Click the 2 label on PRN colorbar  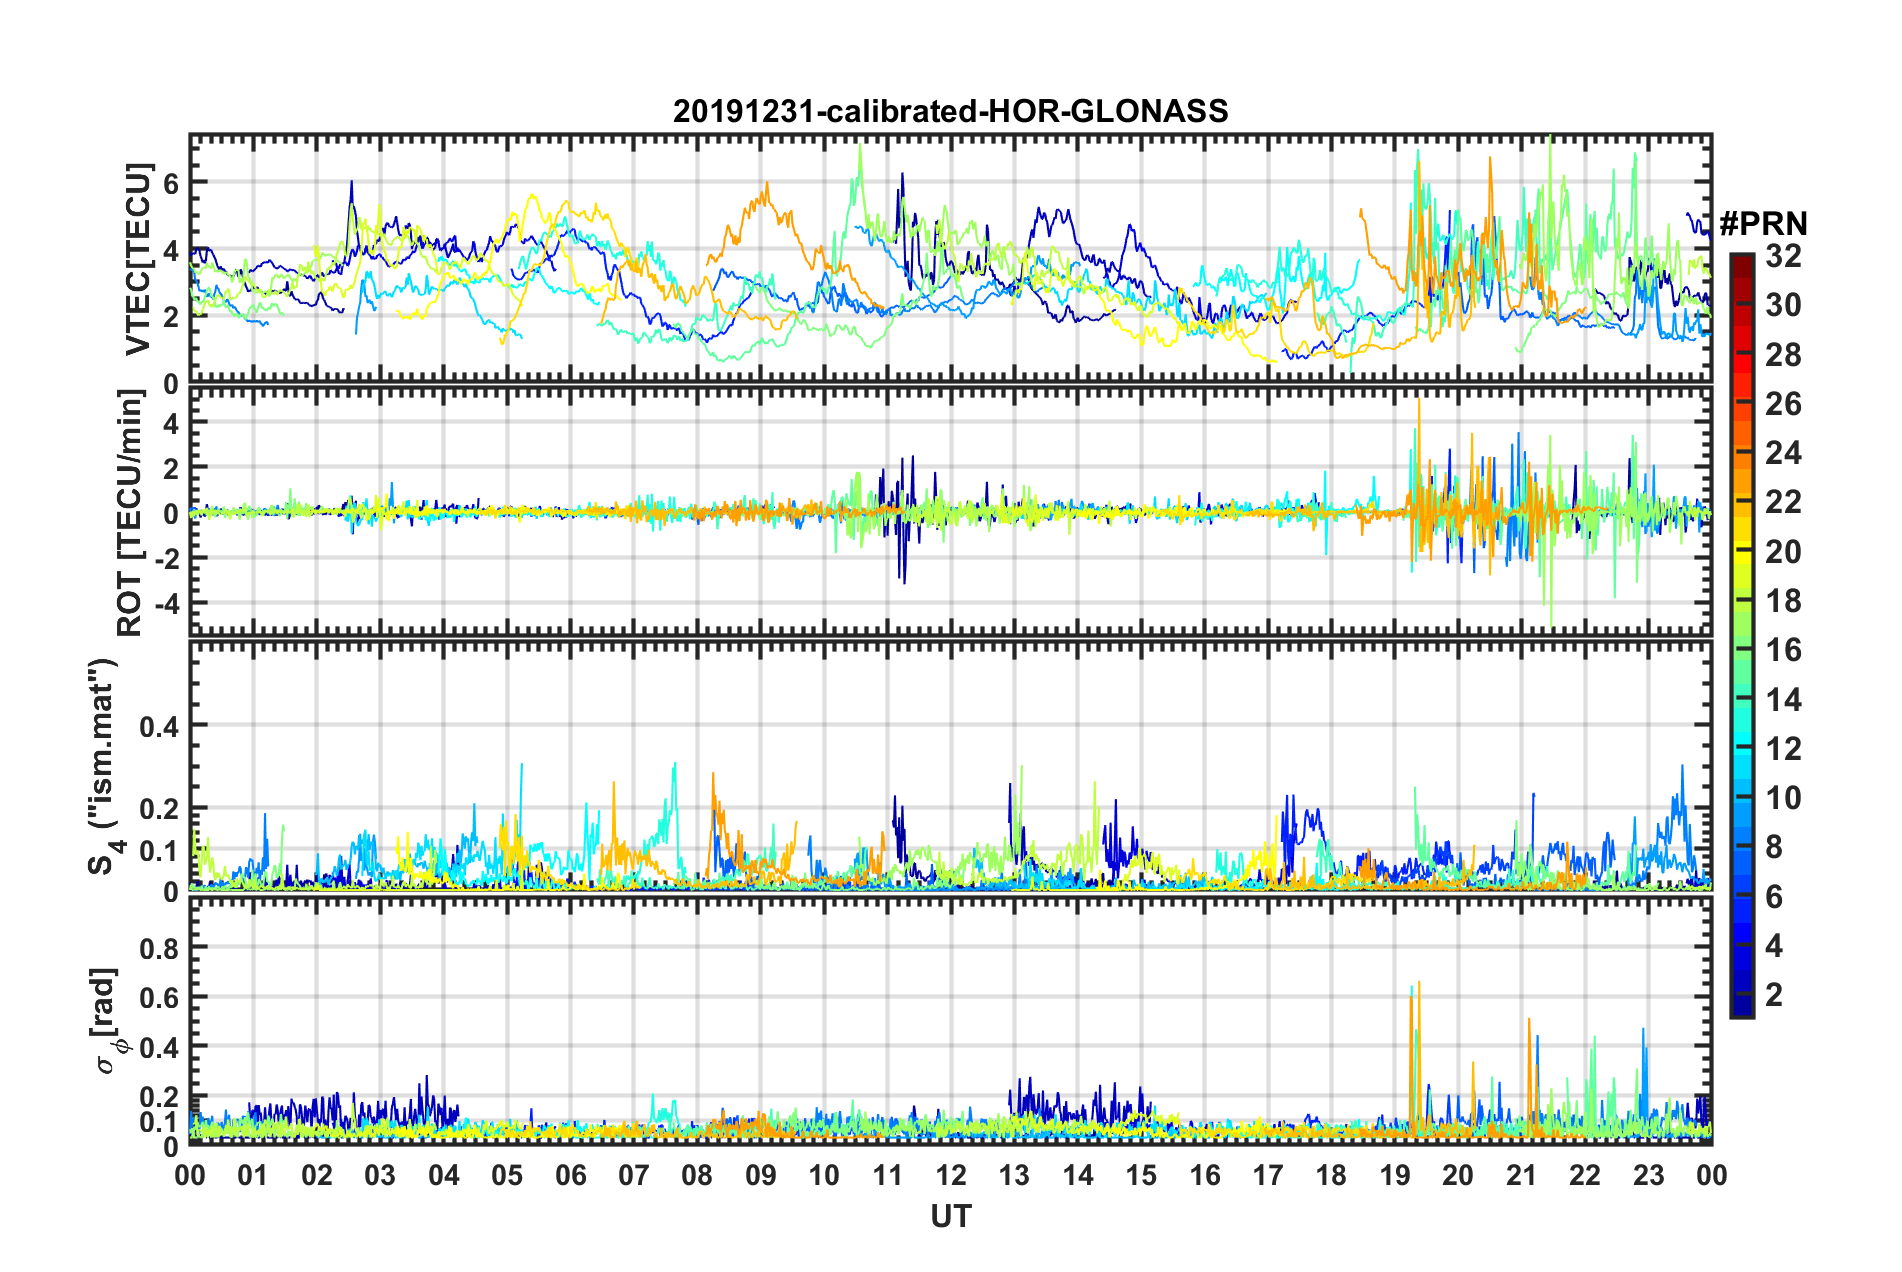pos(1774,995)
